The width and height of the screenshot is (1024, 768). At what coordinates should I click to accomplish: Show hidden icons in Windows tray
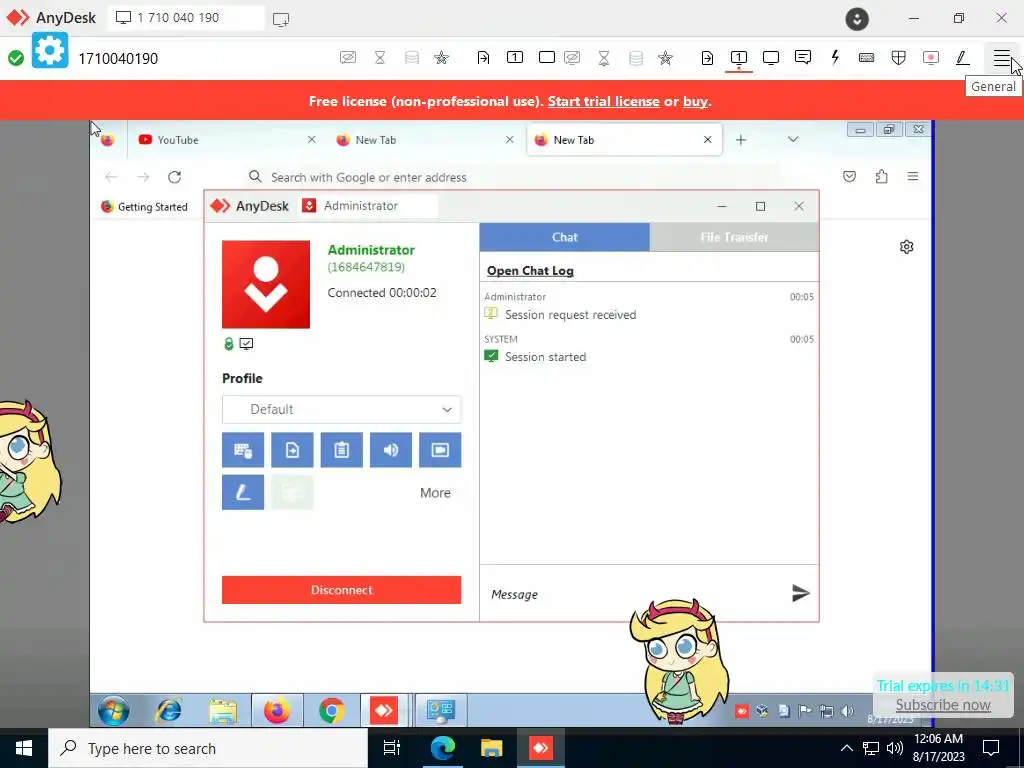click(x=846, y=748)
